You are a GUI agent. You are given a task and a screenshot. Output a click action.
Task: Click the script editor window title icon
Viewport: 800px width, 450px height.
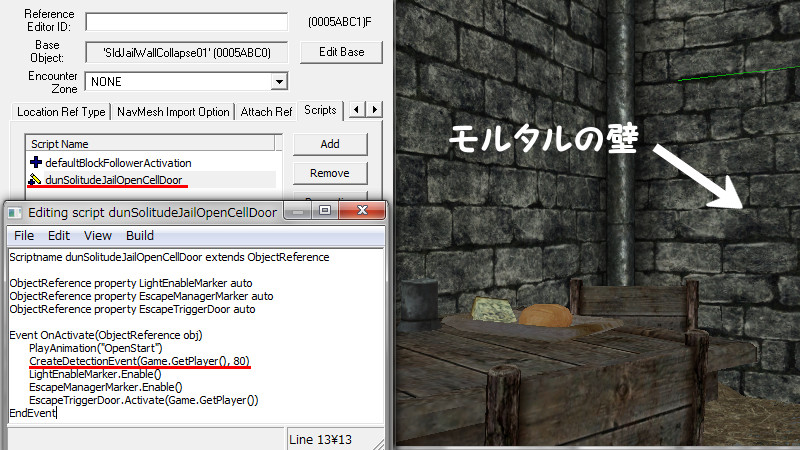coord(15,213)
